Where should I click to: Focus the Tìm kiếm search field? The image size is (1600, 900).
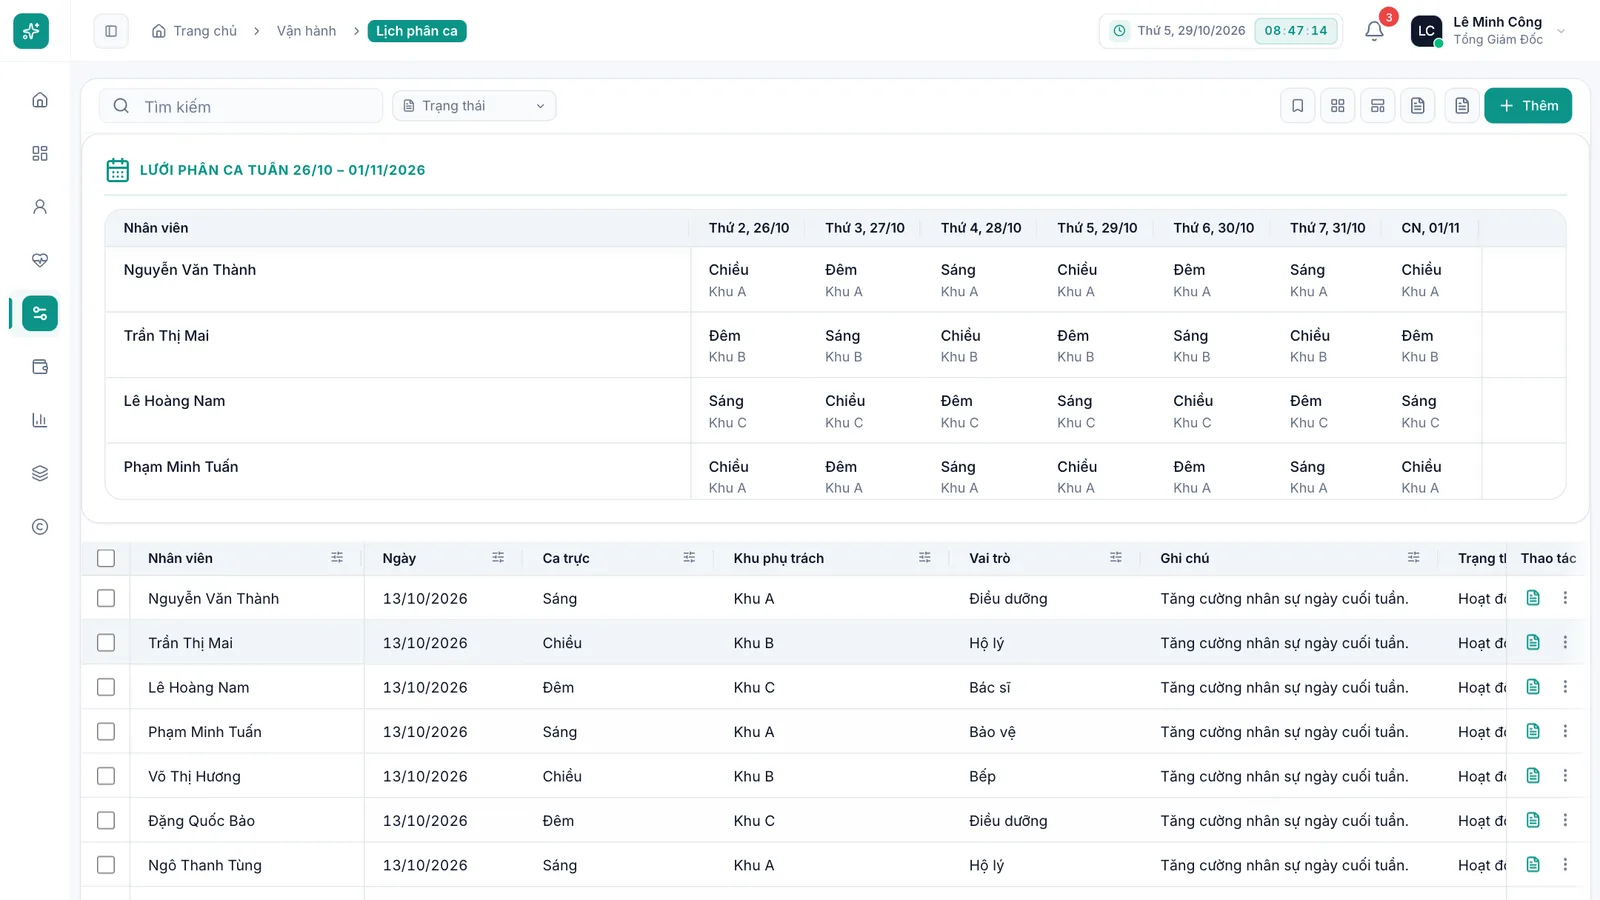point(241,106)
